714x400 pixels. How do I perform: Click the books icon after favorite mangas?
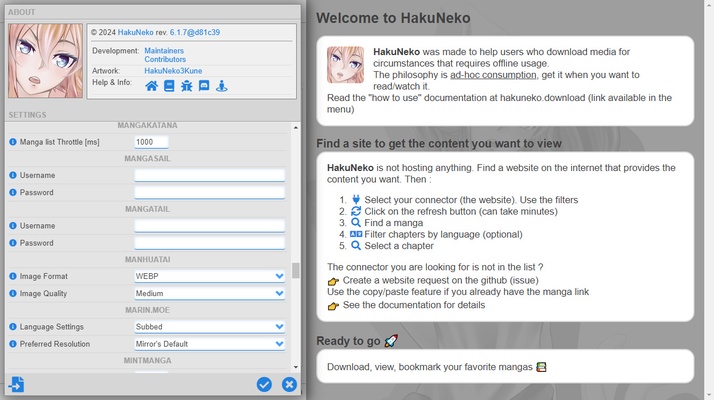click(541, 367)
